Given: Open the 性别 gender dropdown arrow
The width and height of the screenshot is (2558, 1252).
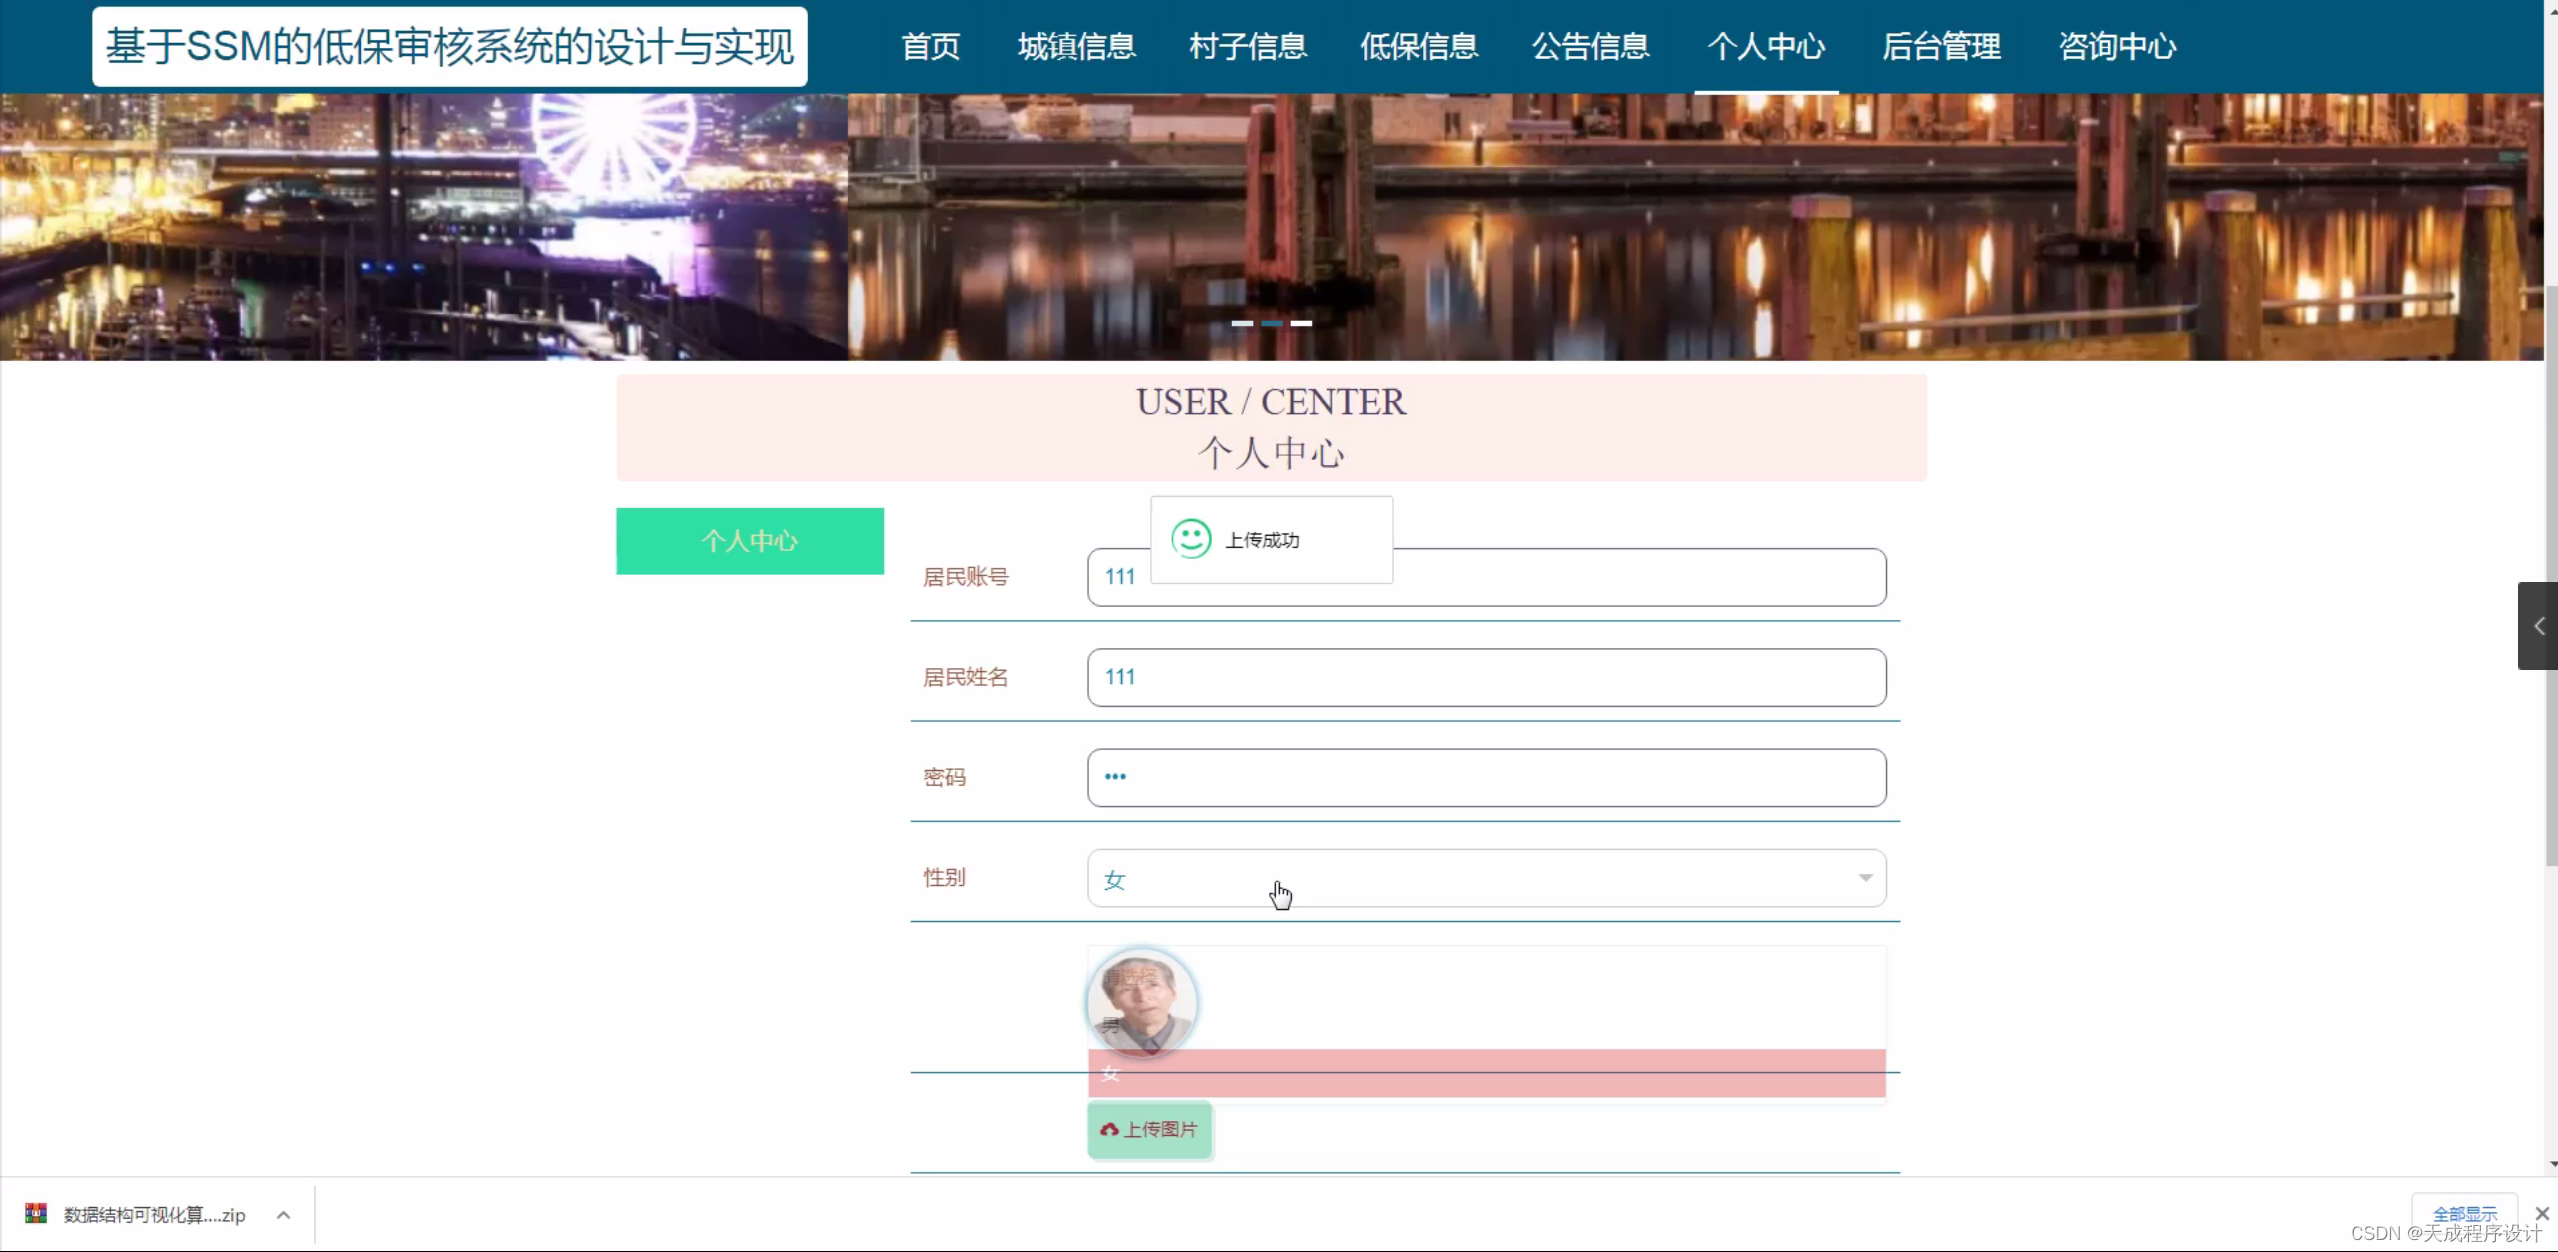Looking at the screenshot, I should tap(1864, 878).
